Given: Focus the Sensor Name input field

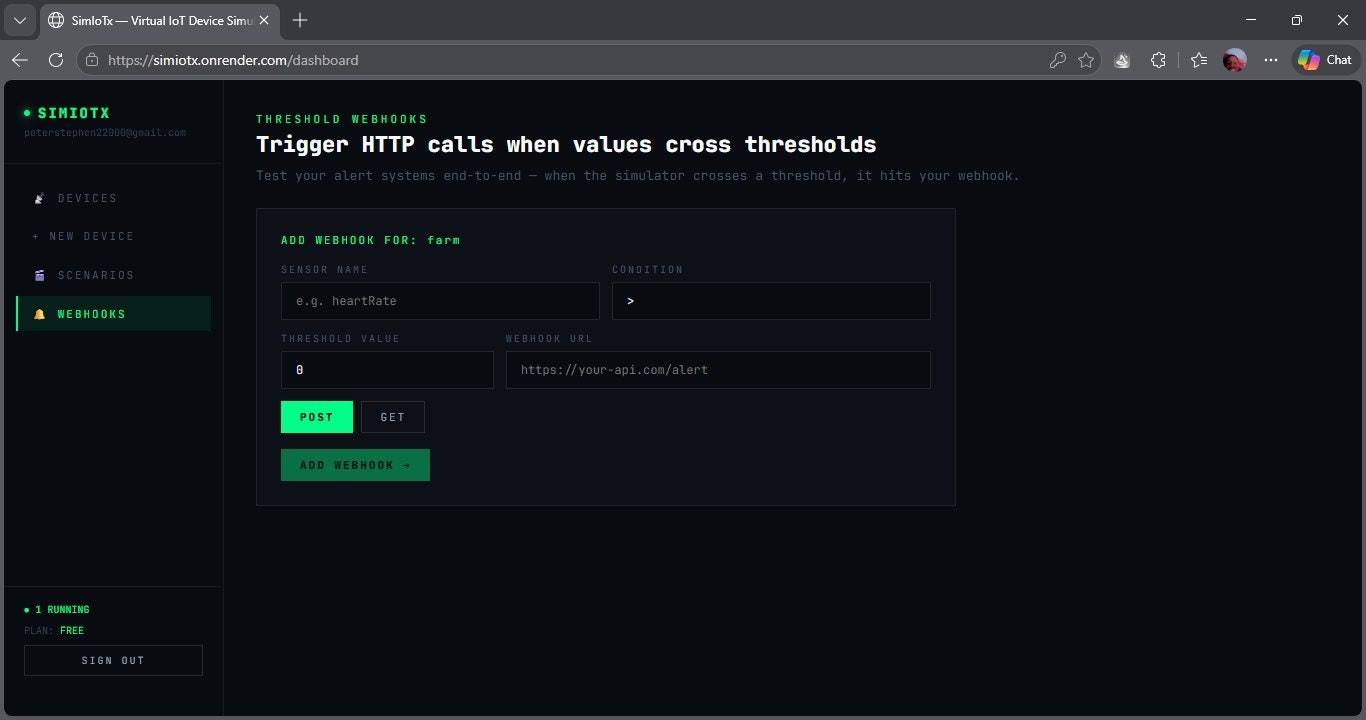Looking at the screenshot, I should (440, 301).
